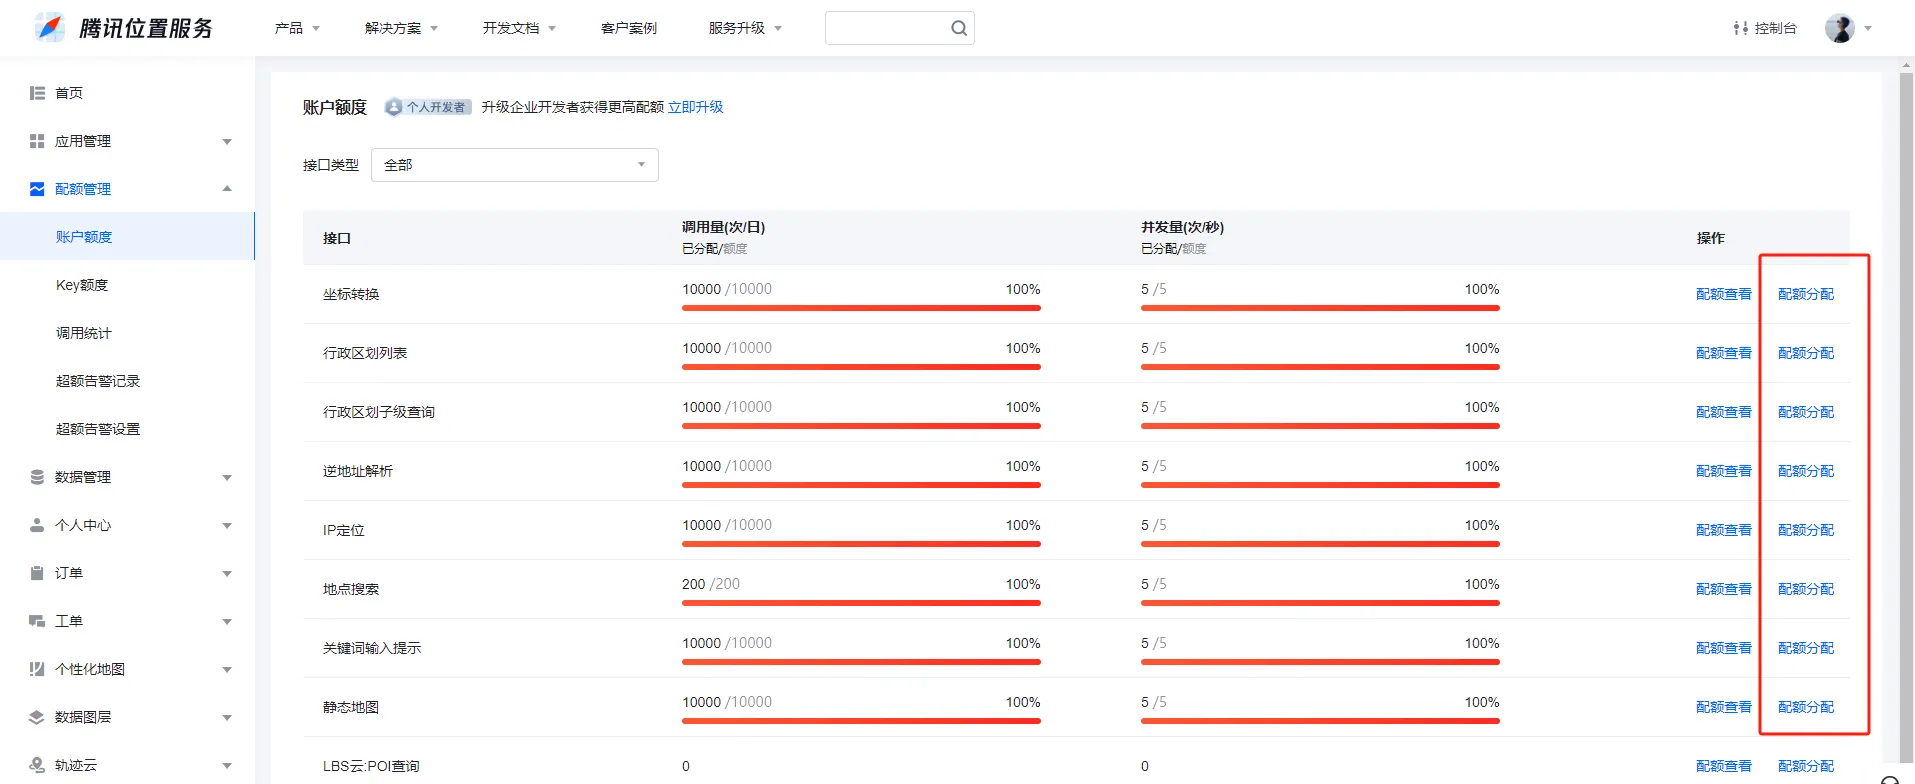Open the avatar dropdown arrow
Image resolution: width=1915 pixels, height=784 pixels.
[1868, 28]
